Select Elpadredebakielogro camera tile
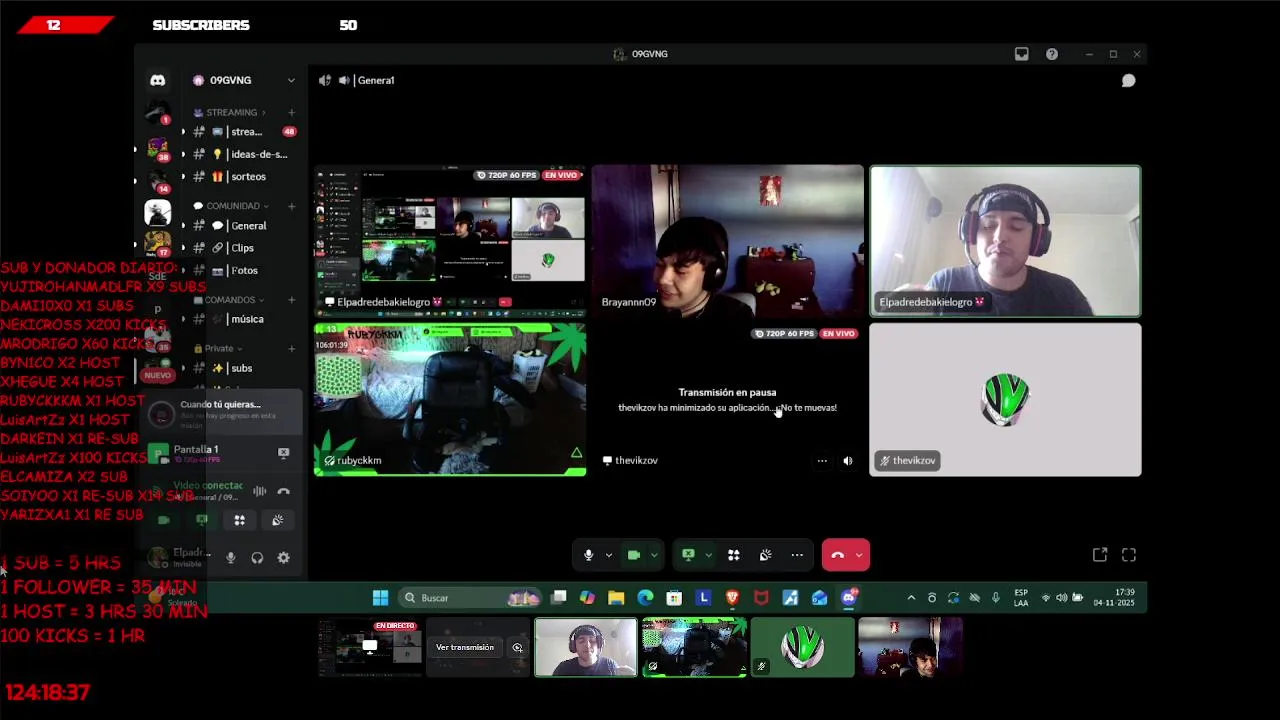This screenshot has width=1280, height=720. pyautogui.click(x=1005, y=241)
